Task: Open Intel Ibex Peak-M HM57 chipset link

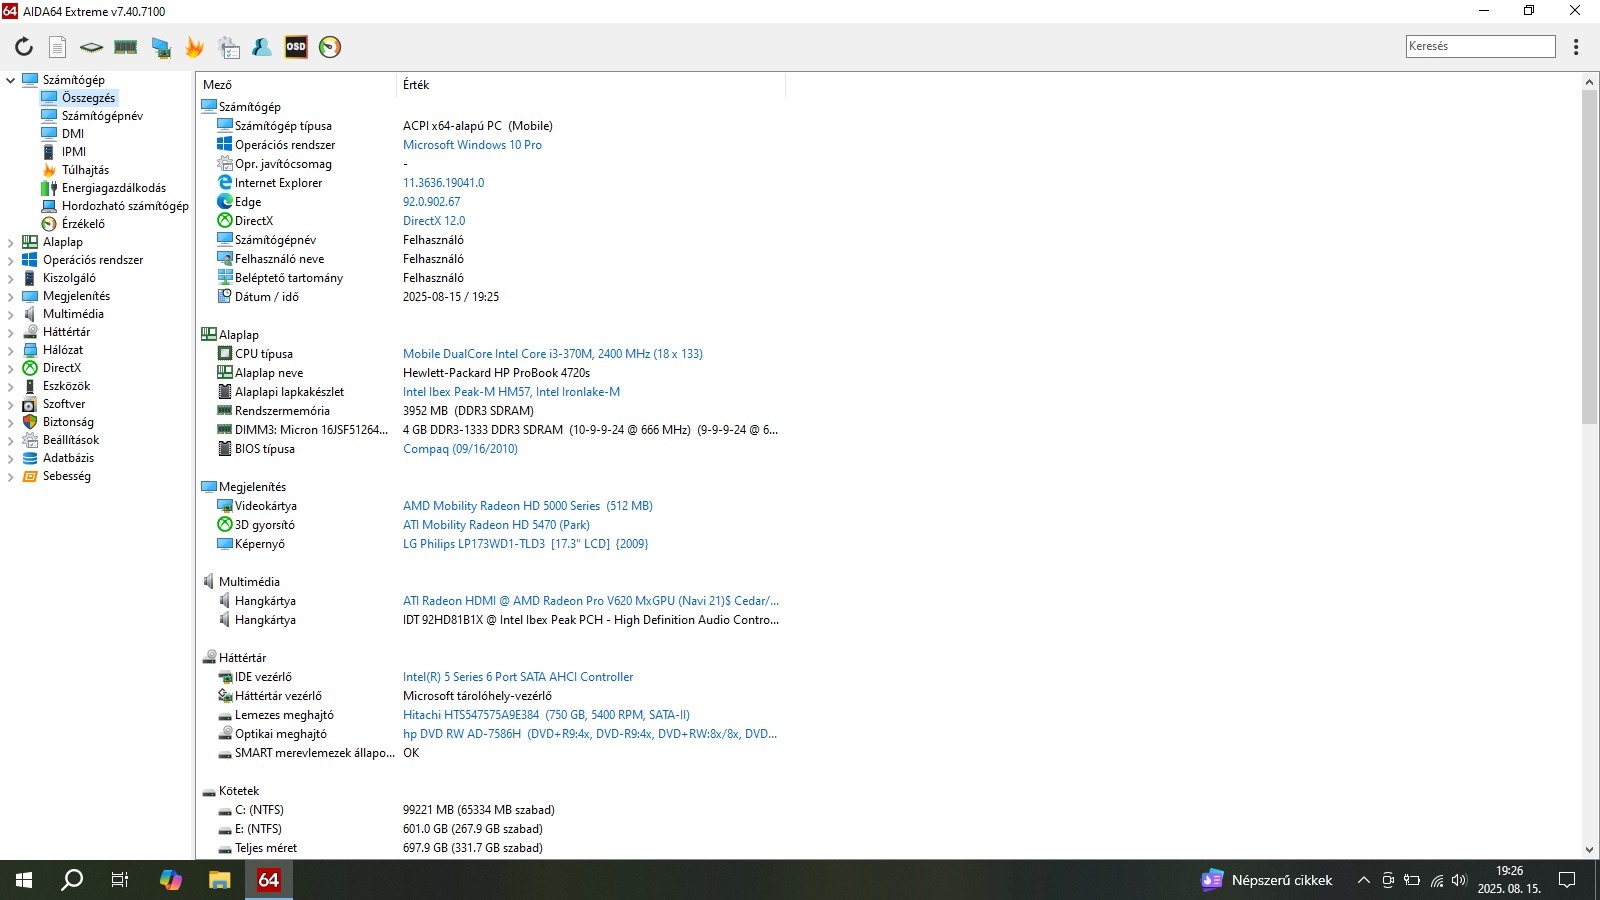Action: 511,392
